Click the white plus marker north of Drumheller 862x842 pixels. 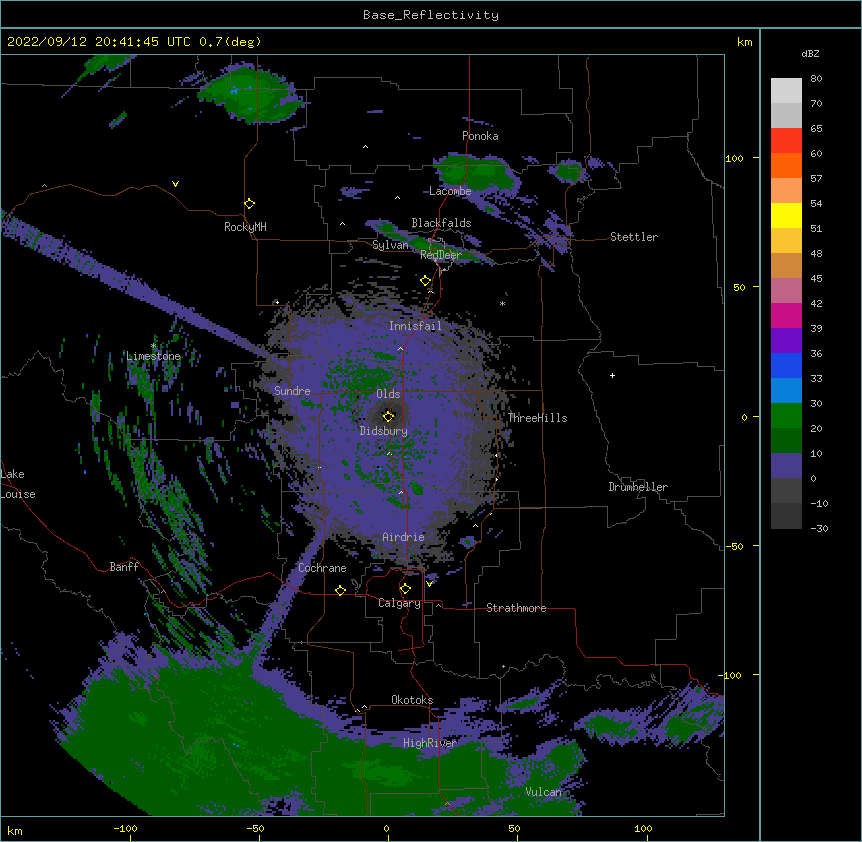(x=612, y=375)
